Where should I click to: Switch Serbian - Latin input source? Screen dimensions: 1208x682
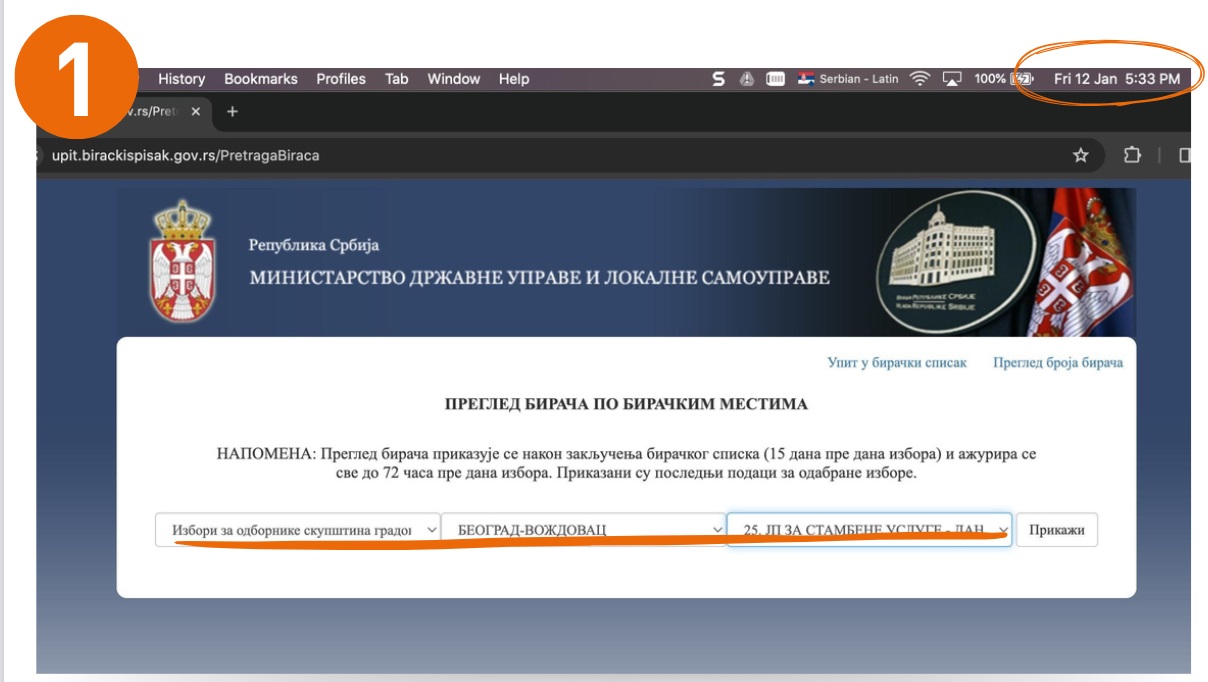coord(848,79)
